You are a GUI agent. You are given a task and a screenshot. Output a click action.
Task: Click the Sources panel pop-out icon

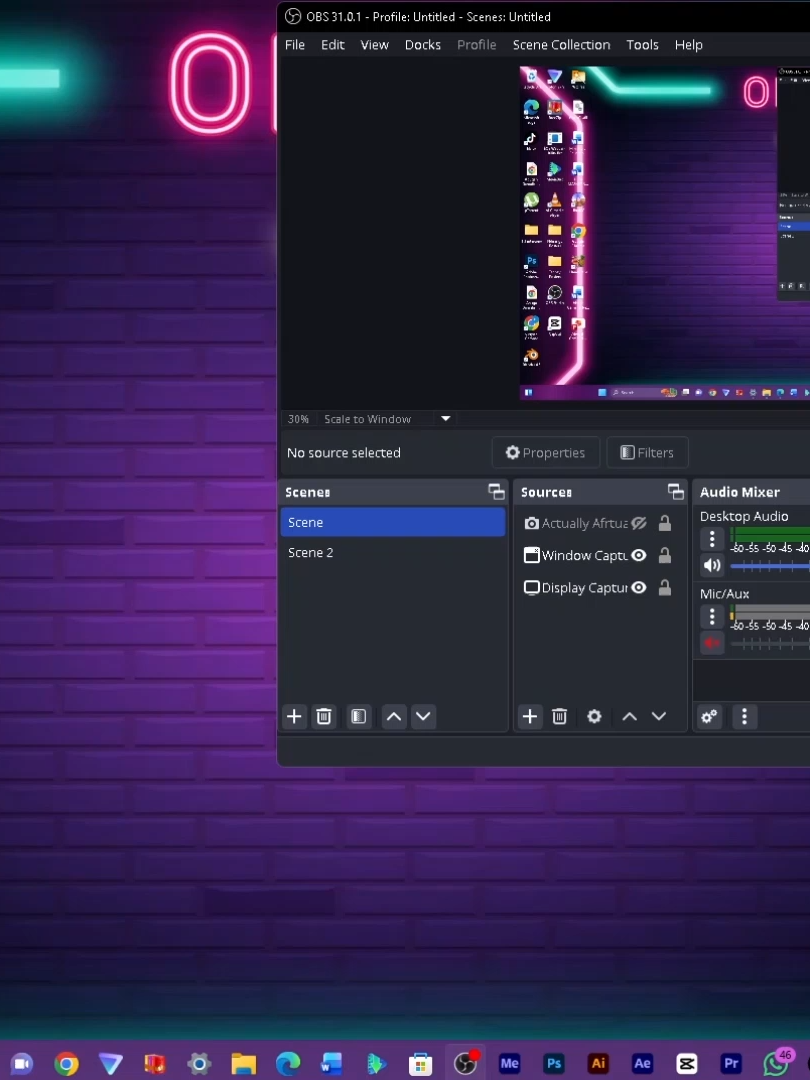[675, 491]
